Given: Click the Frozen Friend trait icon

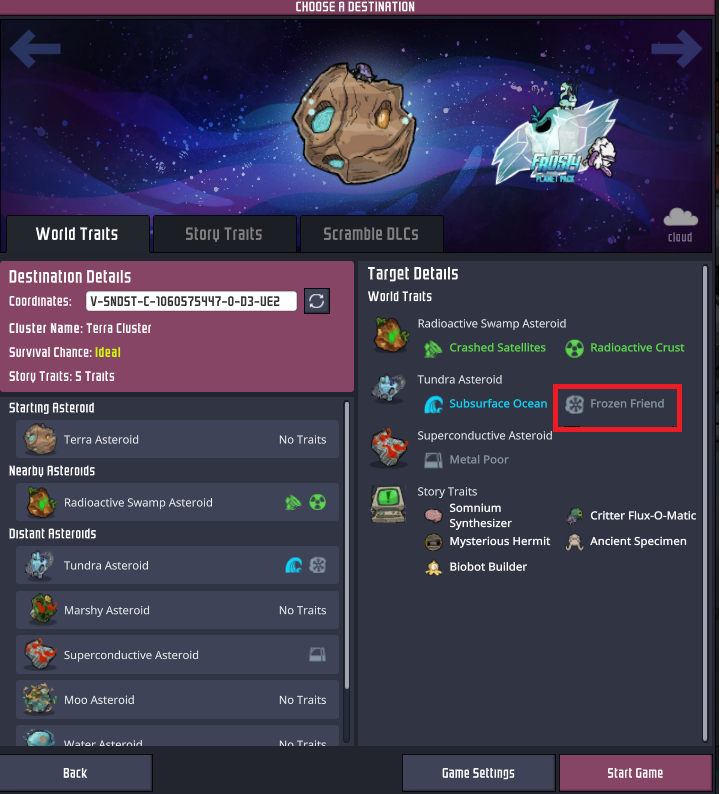Looking at the screenshot, I should coord(574,404).
